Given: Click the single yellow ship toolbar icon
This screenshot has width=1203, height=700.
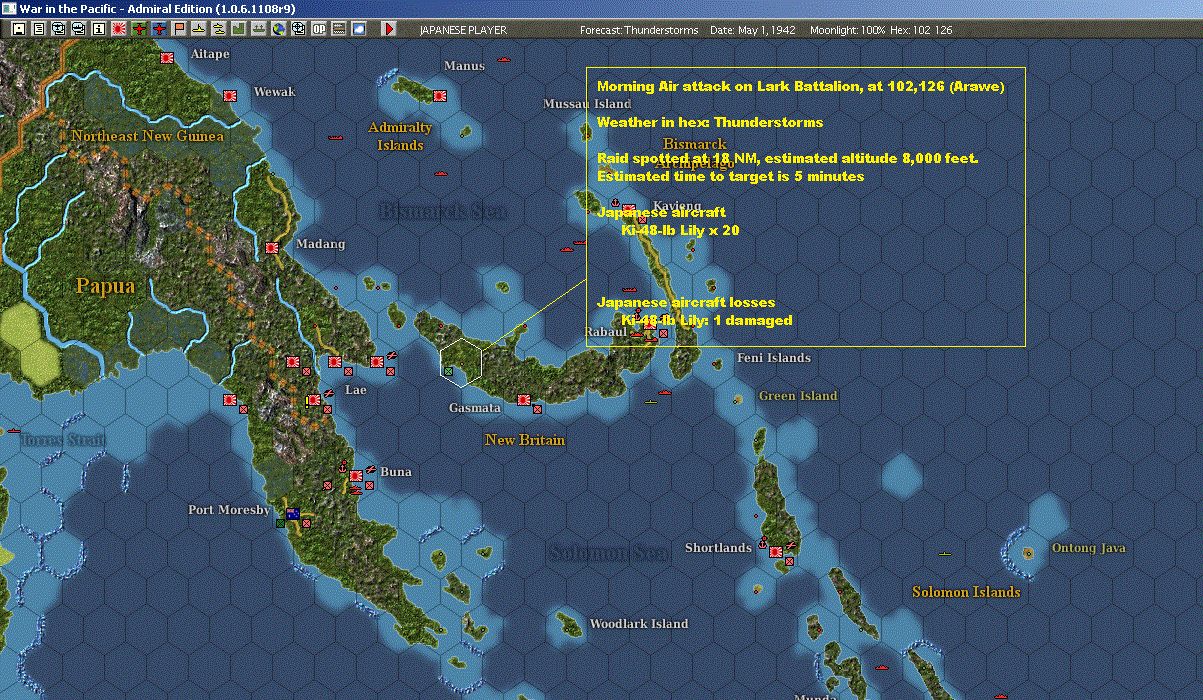Looking at the screenshot, I should point(199,29).
